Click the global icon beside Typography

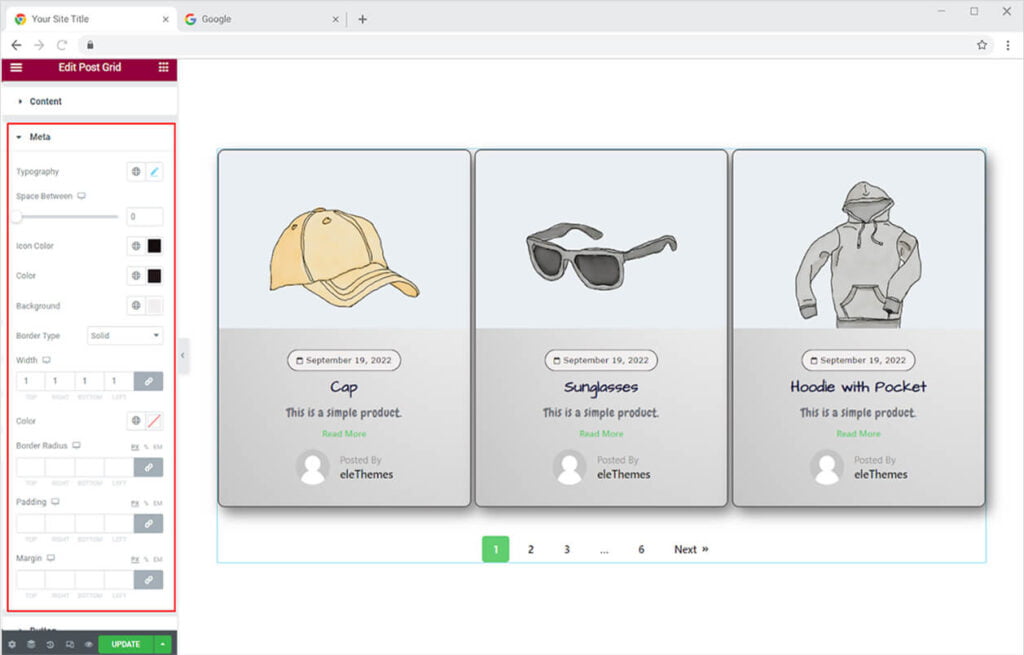point(136,172)
